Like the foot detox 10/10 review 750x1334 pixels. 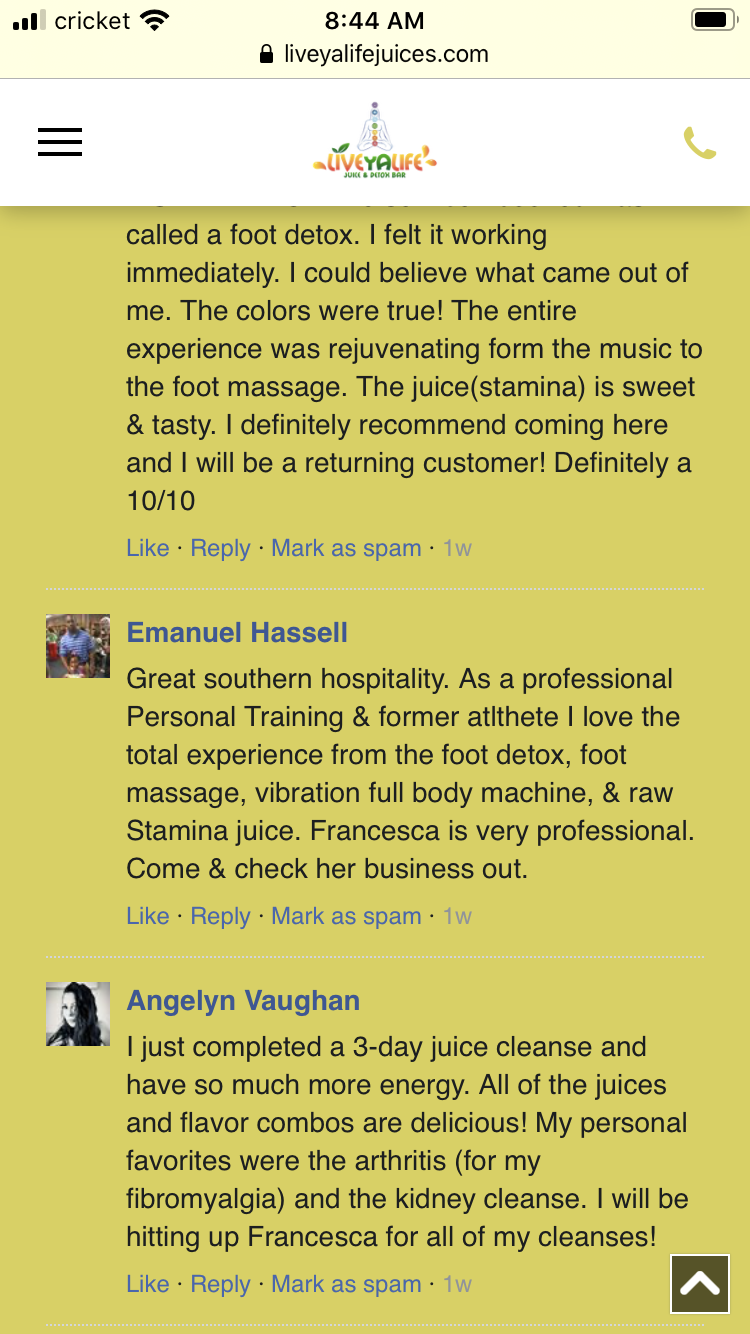[x=147, y=548]
